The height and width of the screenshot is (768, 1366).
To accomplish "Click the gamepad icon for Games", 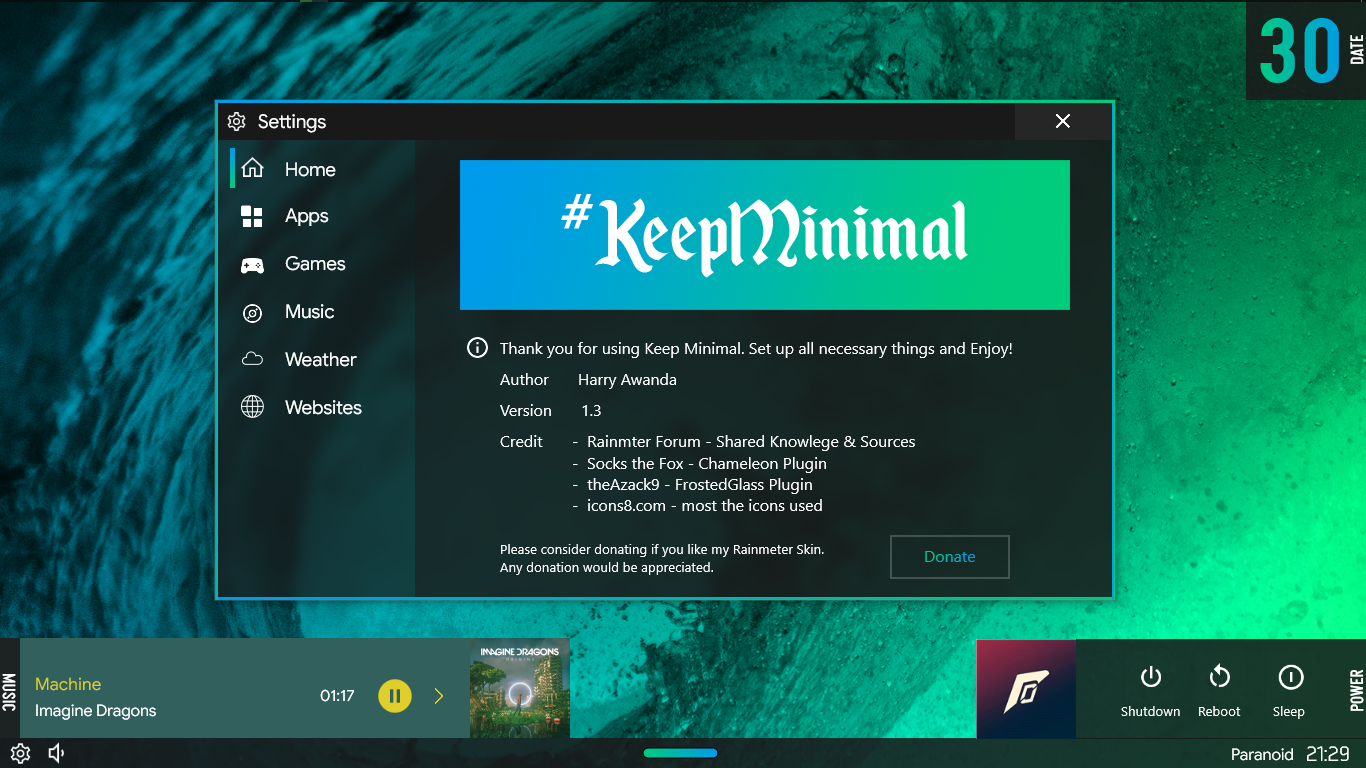I will click(x=252, y=265).
